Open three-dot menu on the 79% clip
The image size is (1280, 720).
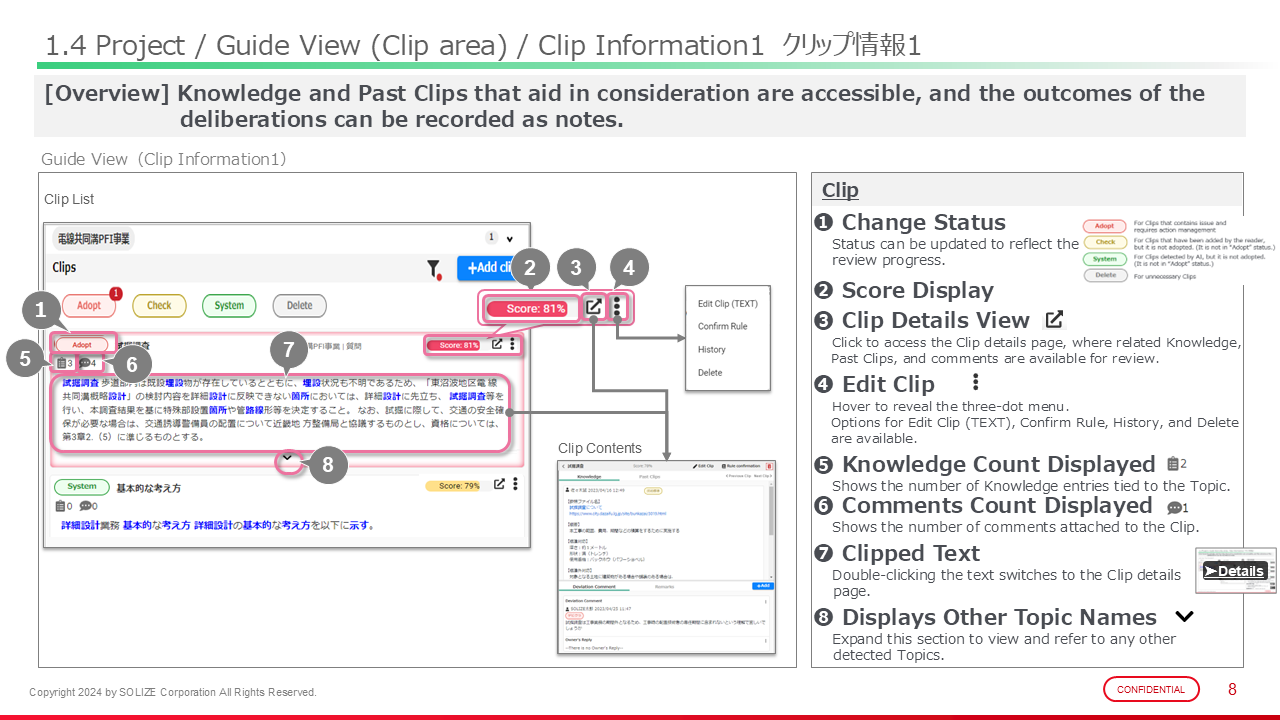coord(514,485)
